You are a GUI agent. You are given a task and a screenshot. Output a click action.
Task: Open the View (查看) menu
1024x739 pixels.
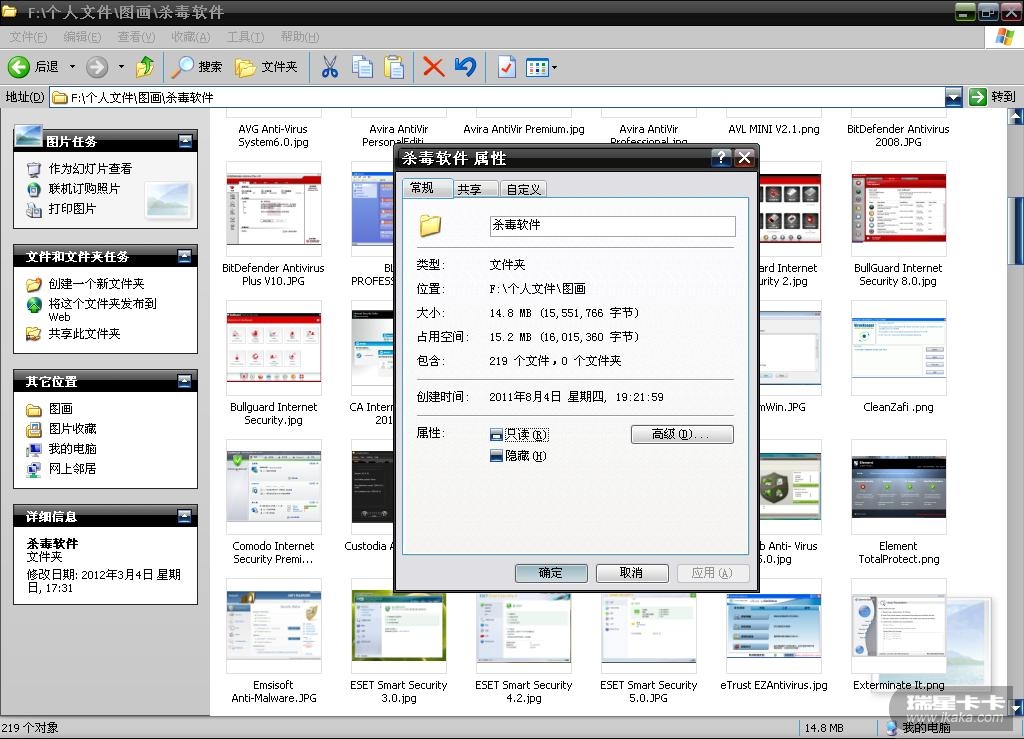click(x=136, y=37)
